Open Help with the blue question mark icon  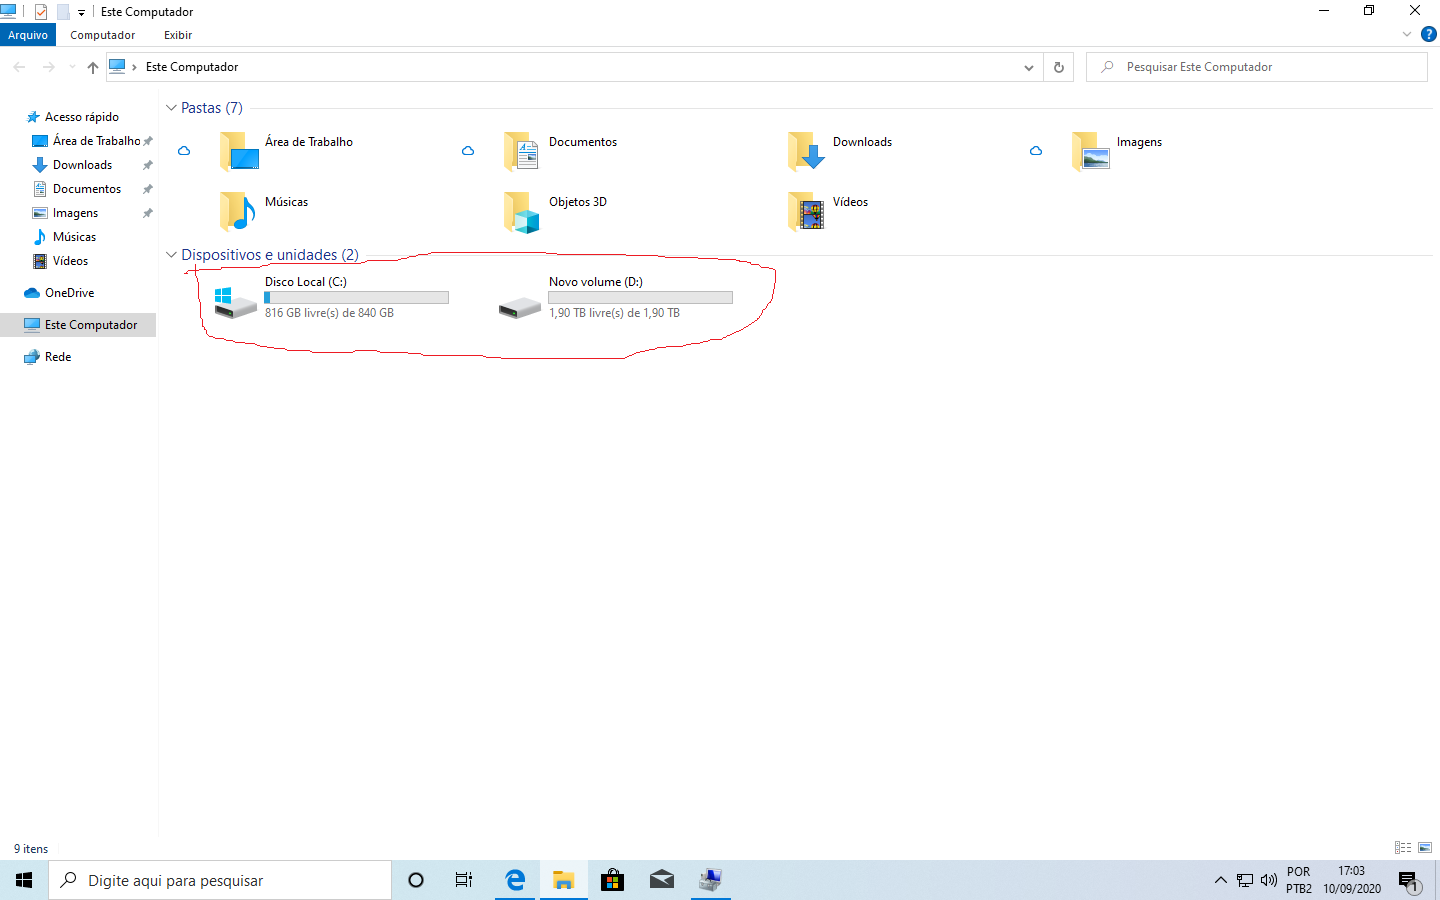1429,34
